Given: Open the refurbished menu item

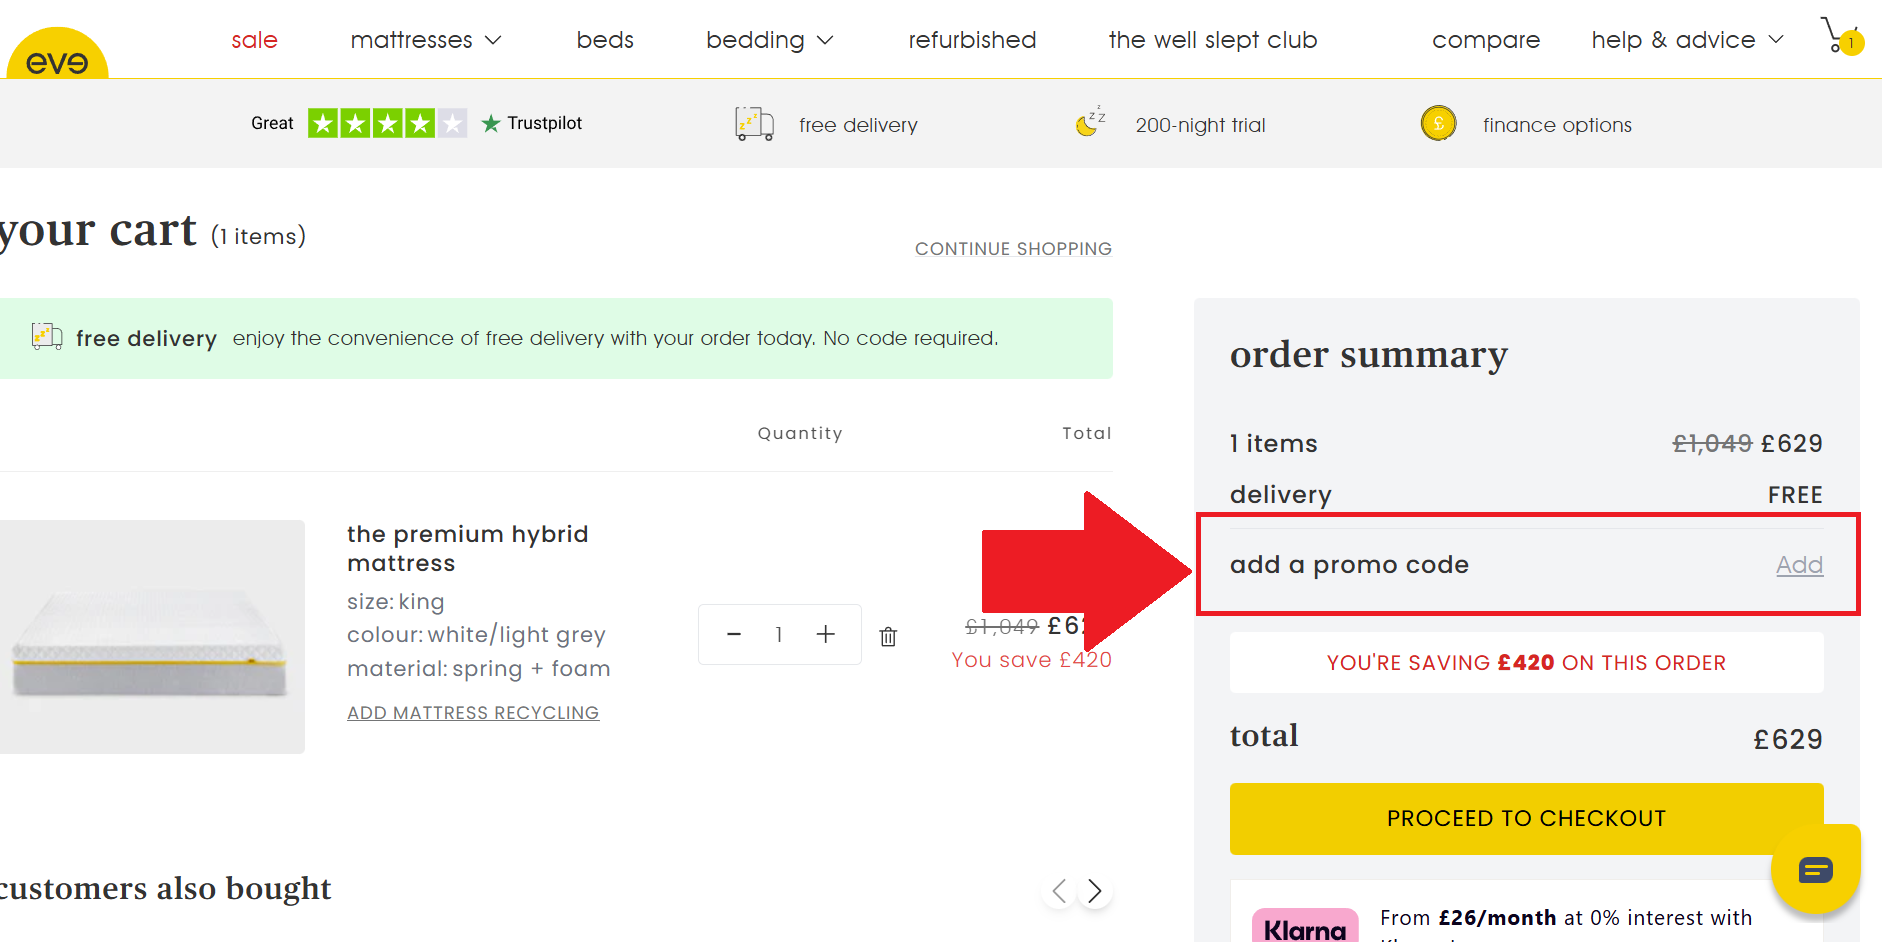Looking at the screenshot, I should [972, 40].
